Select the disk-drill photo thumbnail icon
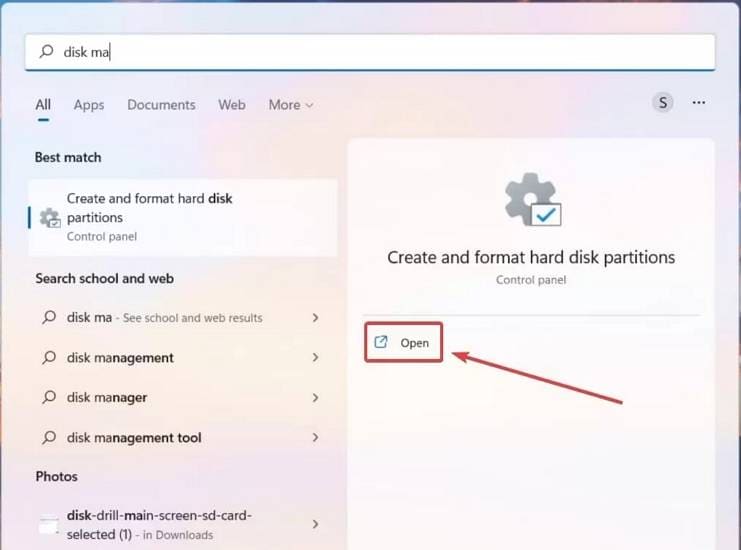This screenshot has height=550, width=741. (49, 524)
